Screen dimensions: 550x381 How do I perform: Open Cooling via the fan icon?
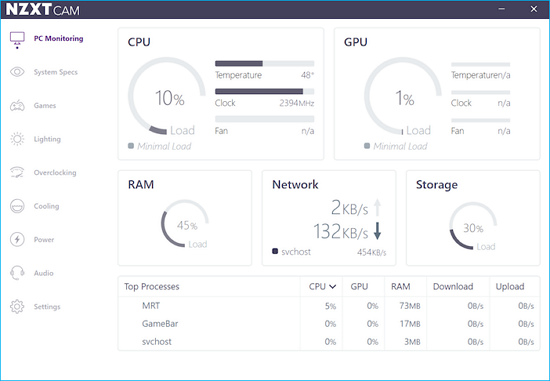(x=17, y=206)
